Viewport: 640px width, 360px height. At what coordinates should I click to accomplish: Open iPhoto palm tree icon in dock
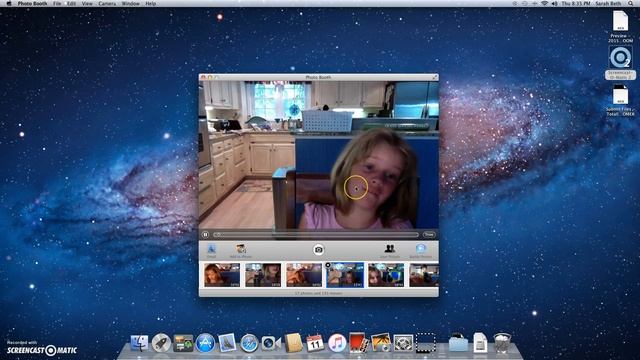[381, 343]
